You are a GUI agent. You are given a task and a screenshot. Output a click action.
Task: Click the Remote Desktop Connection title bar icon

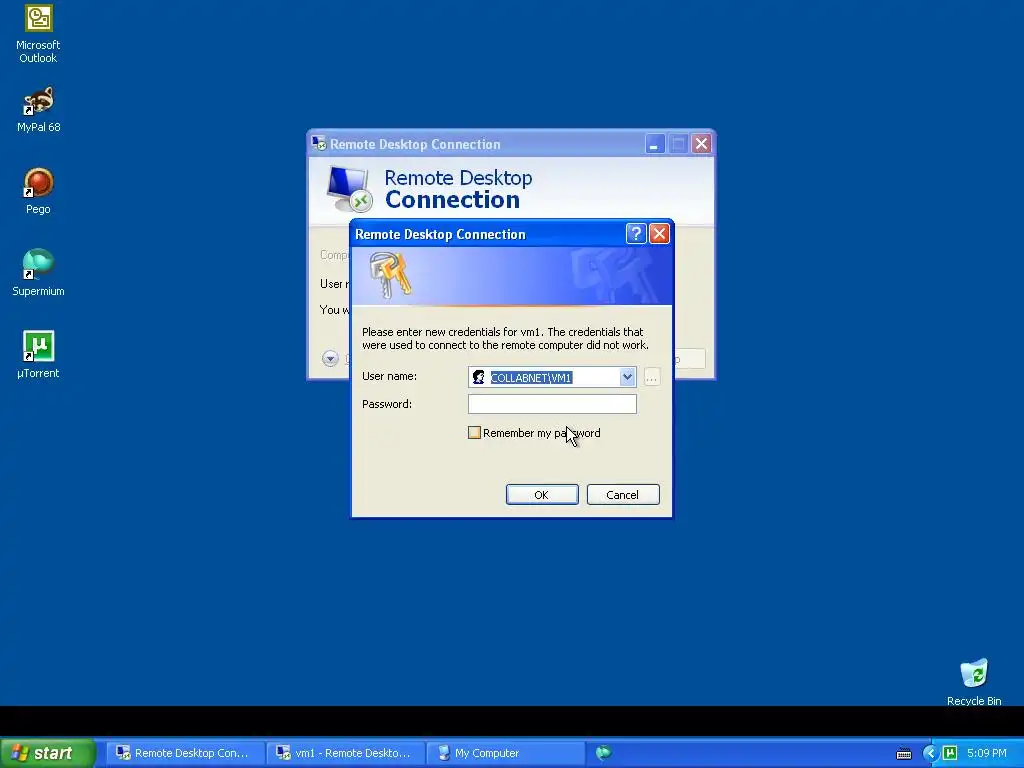coord(319,143)
